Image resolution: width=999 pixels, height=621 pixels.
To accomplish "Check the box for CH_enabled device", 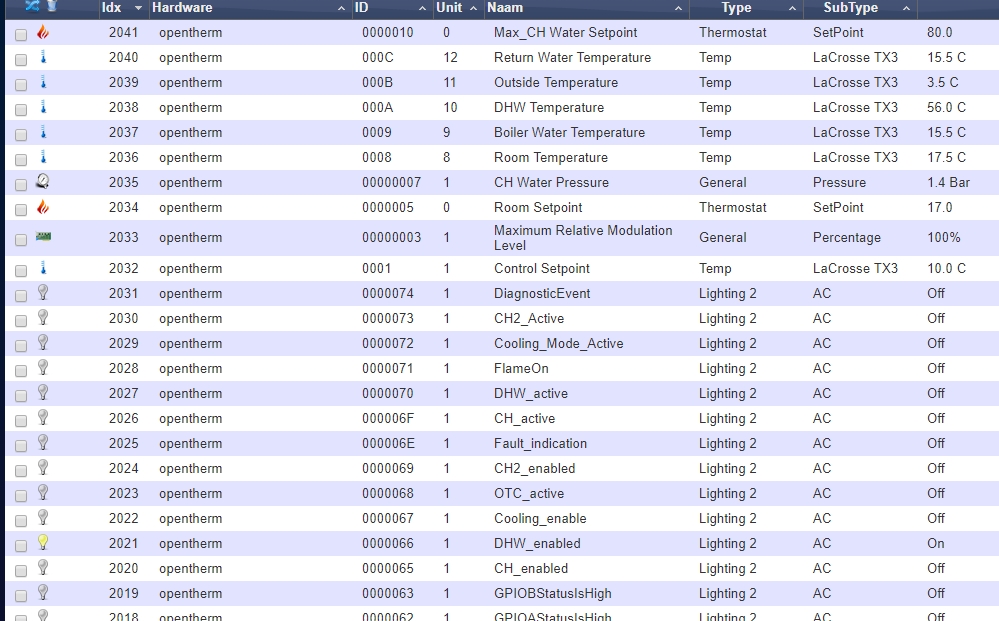I will tap(21, 570).
